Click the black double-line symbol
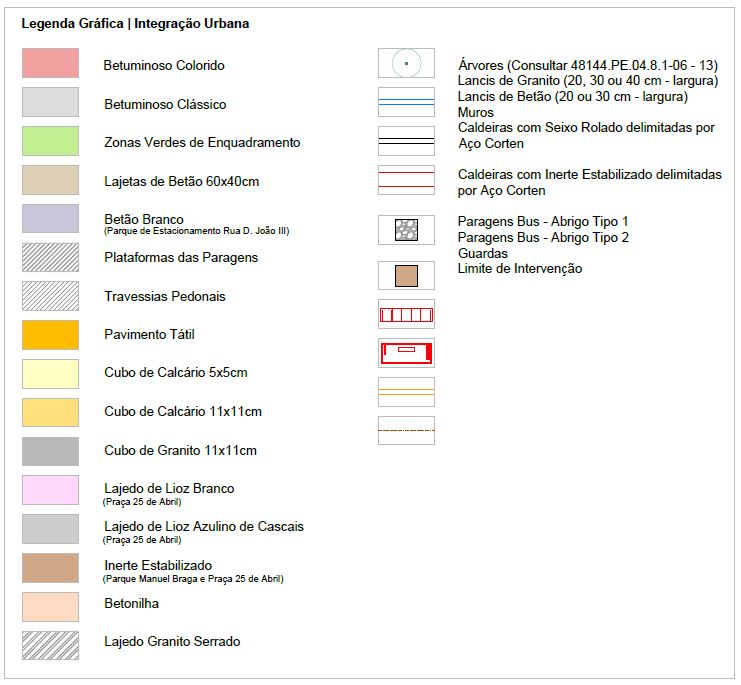Screen dimensions: 741x685 tap(406, 141)
